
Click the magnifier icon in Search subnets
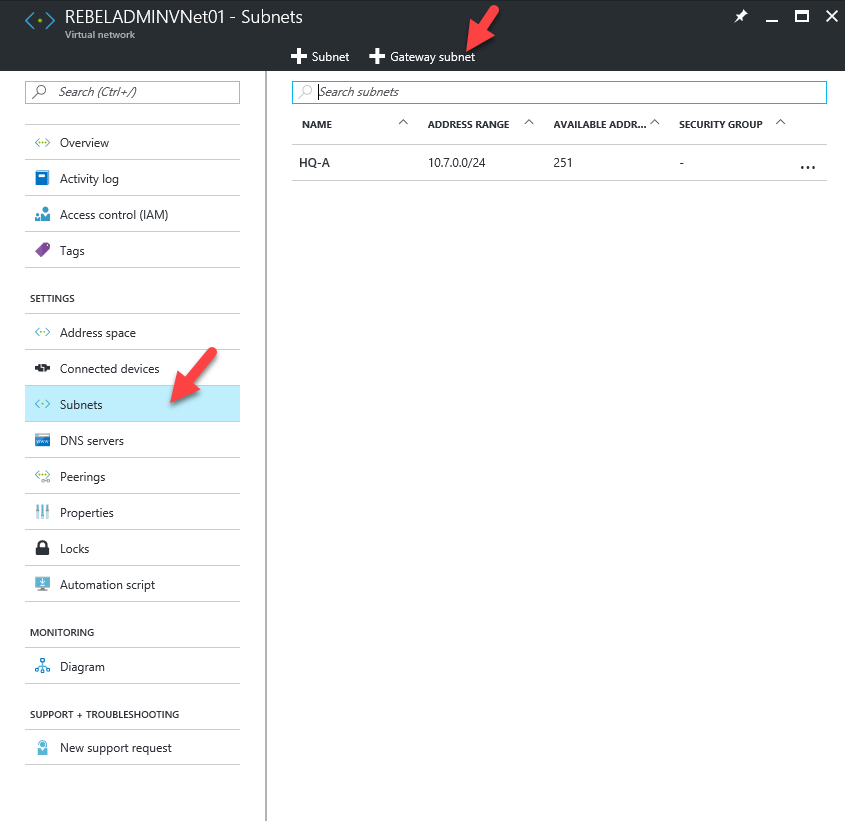[x=306, y=92]
